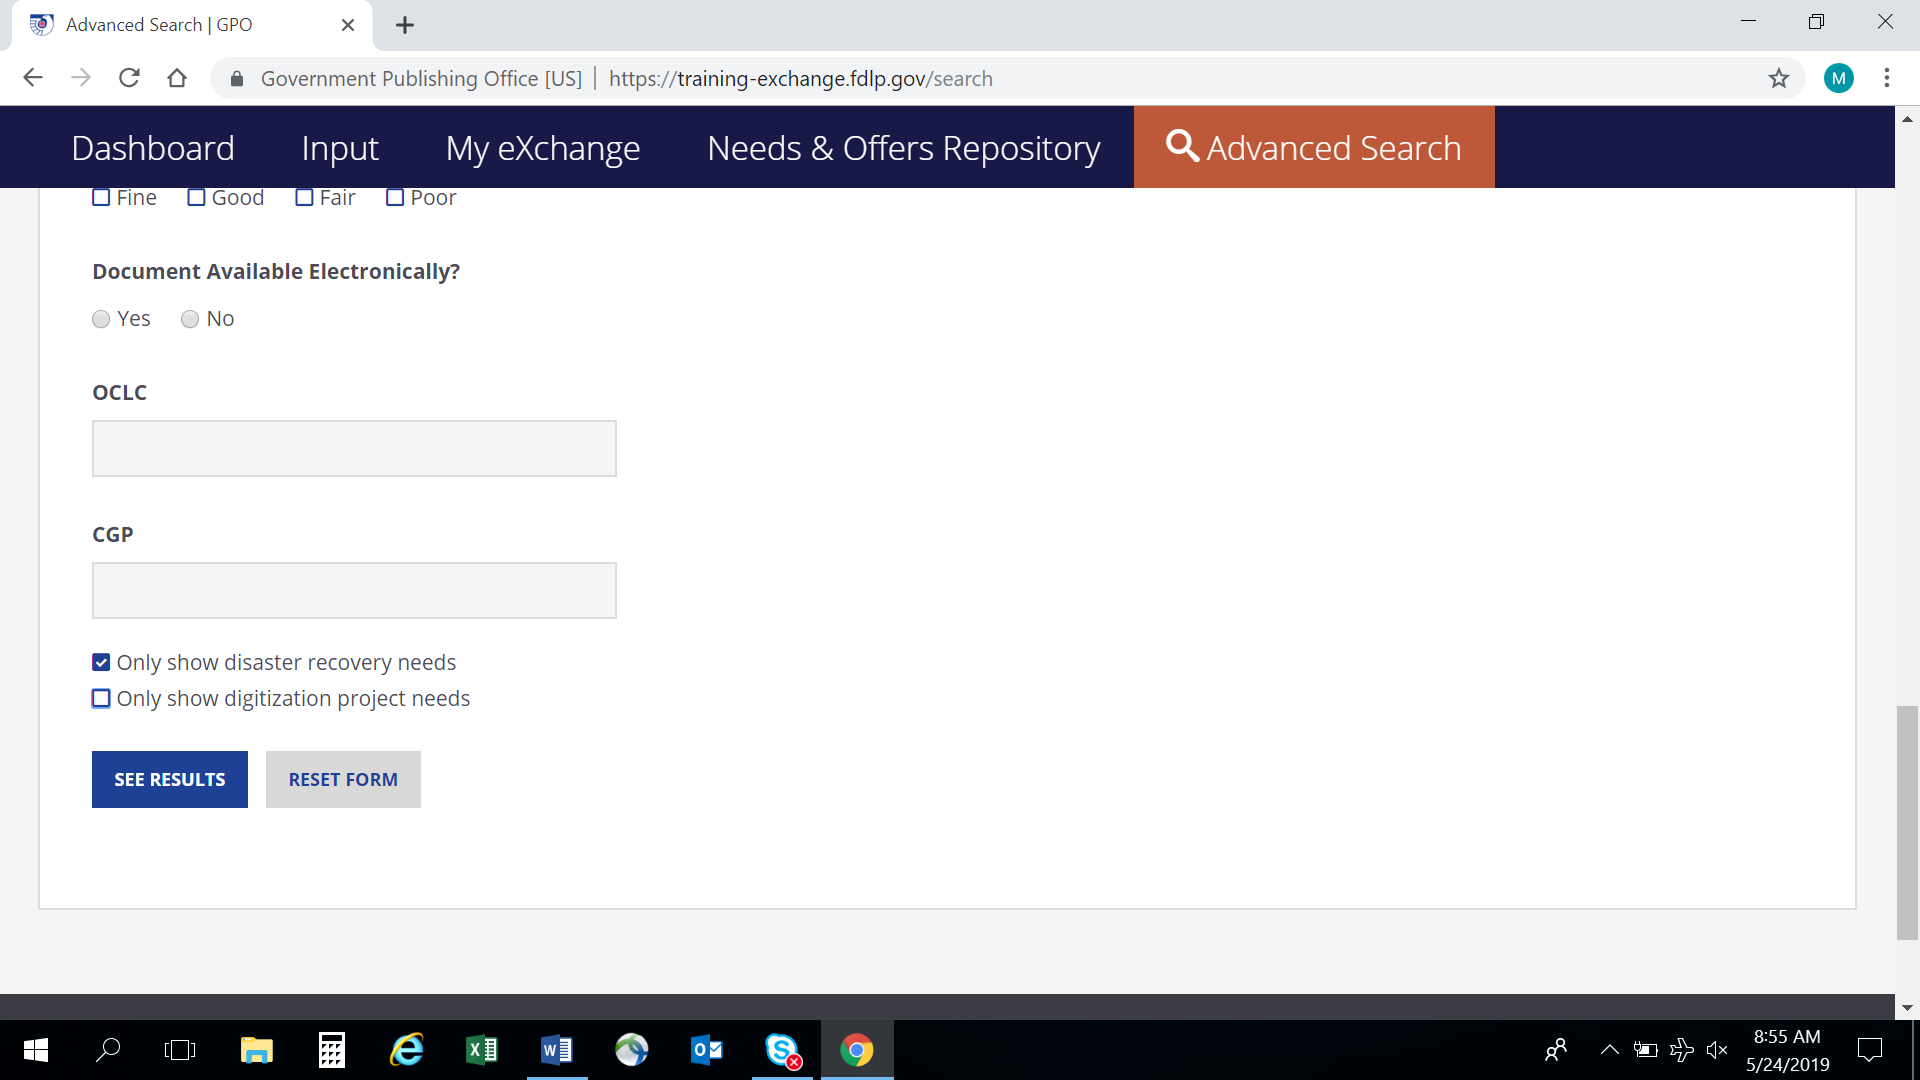Open the People icon in system tray
Image resolution: width=1920 pixels, height=1080 pixels.
coord(1556,1050)
